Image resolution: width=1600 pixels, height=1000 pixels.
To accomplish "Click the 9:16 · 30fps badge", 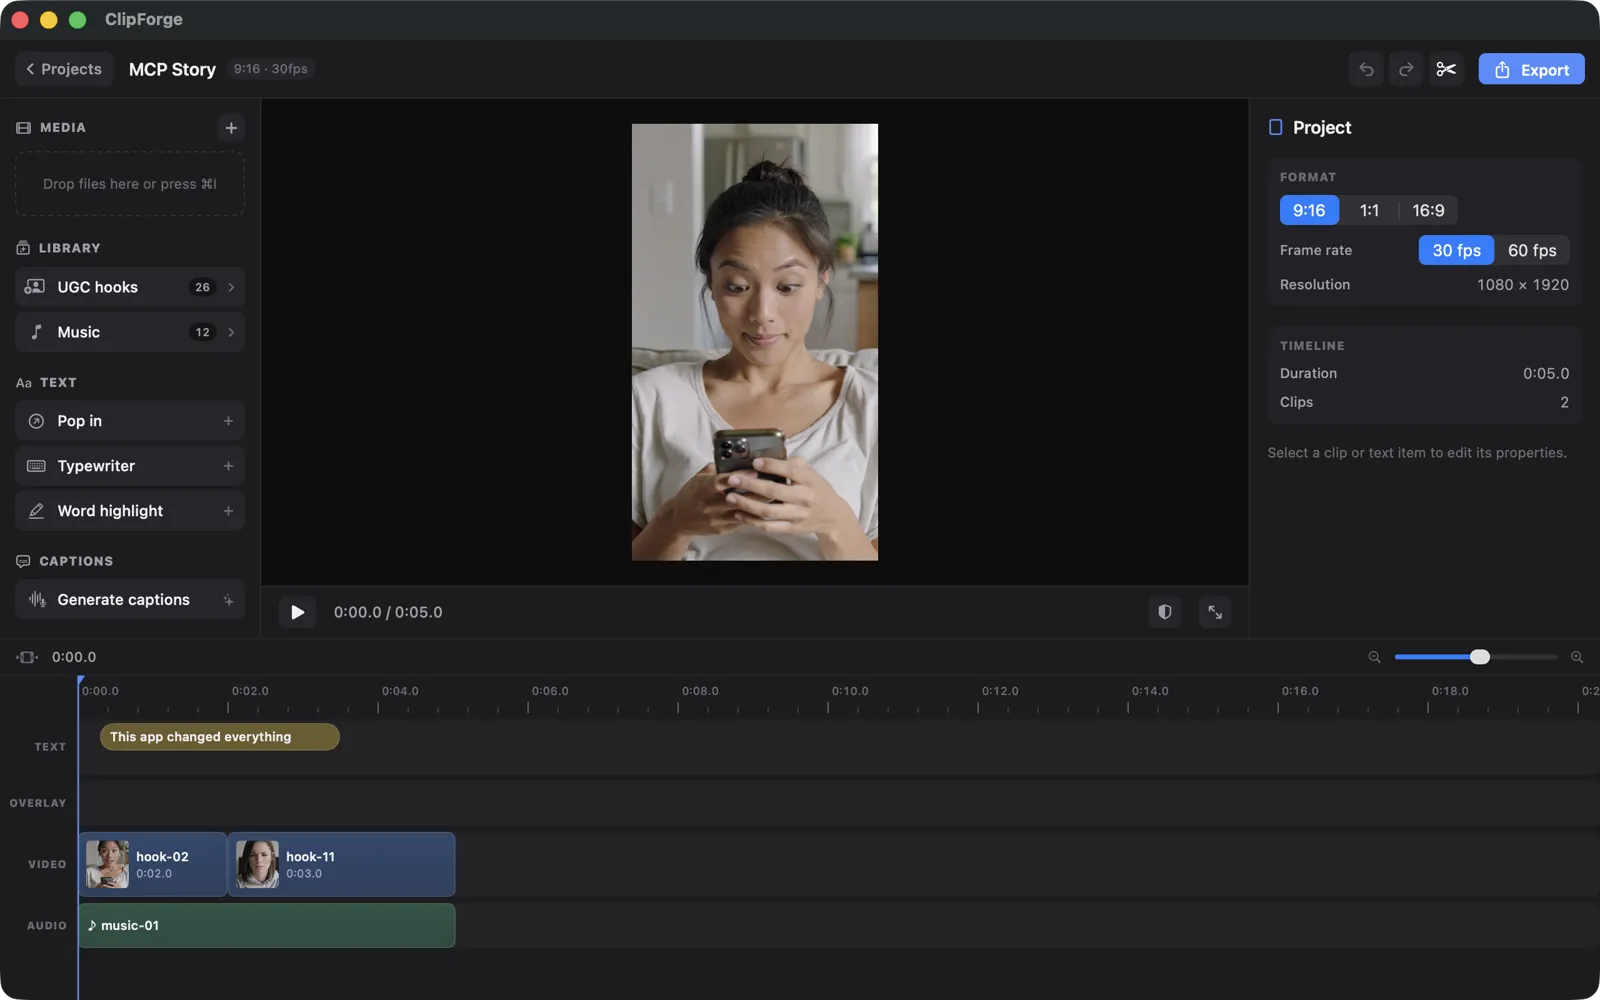I will coord(270,69).
